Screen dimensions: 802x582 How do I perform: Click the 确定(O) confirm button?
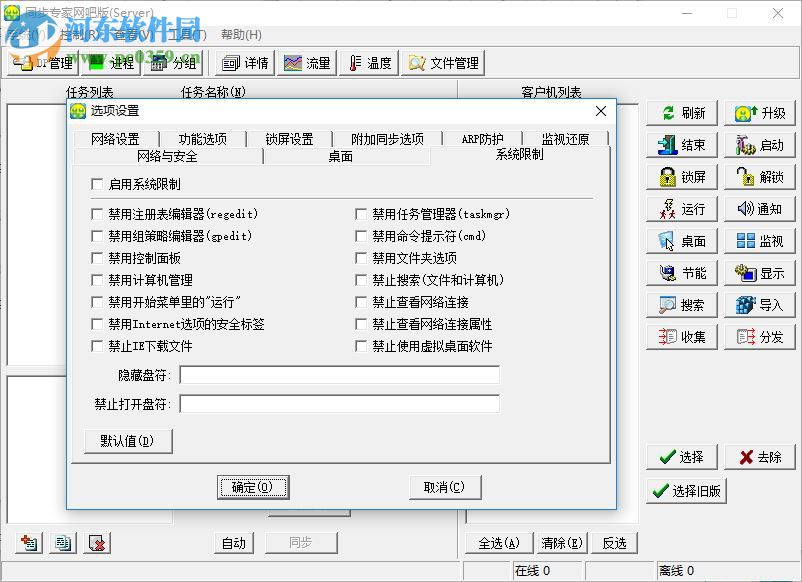click(253, 489)
